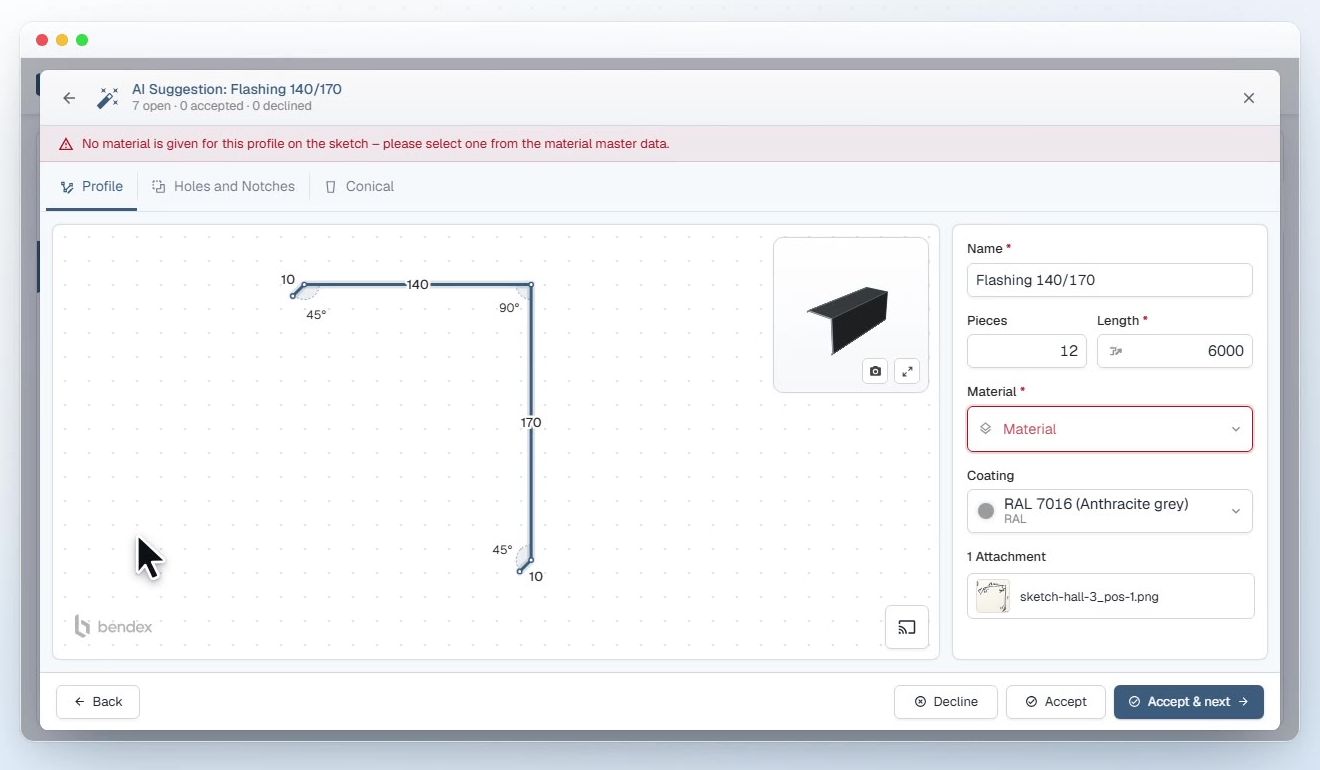Select the 170 dimension label
Screen dimensions: 1320x770
531,423
